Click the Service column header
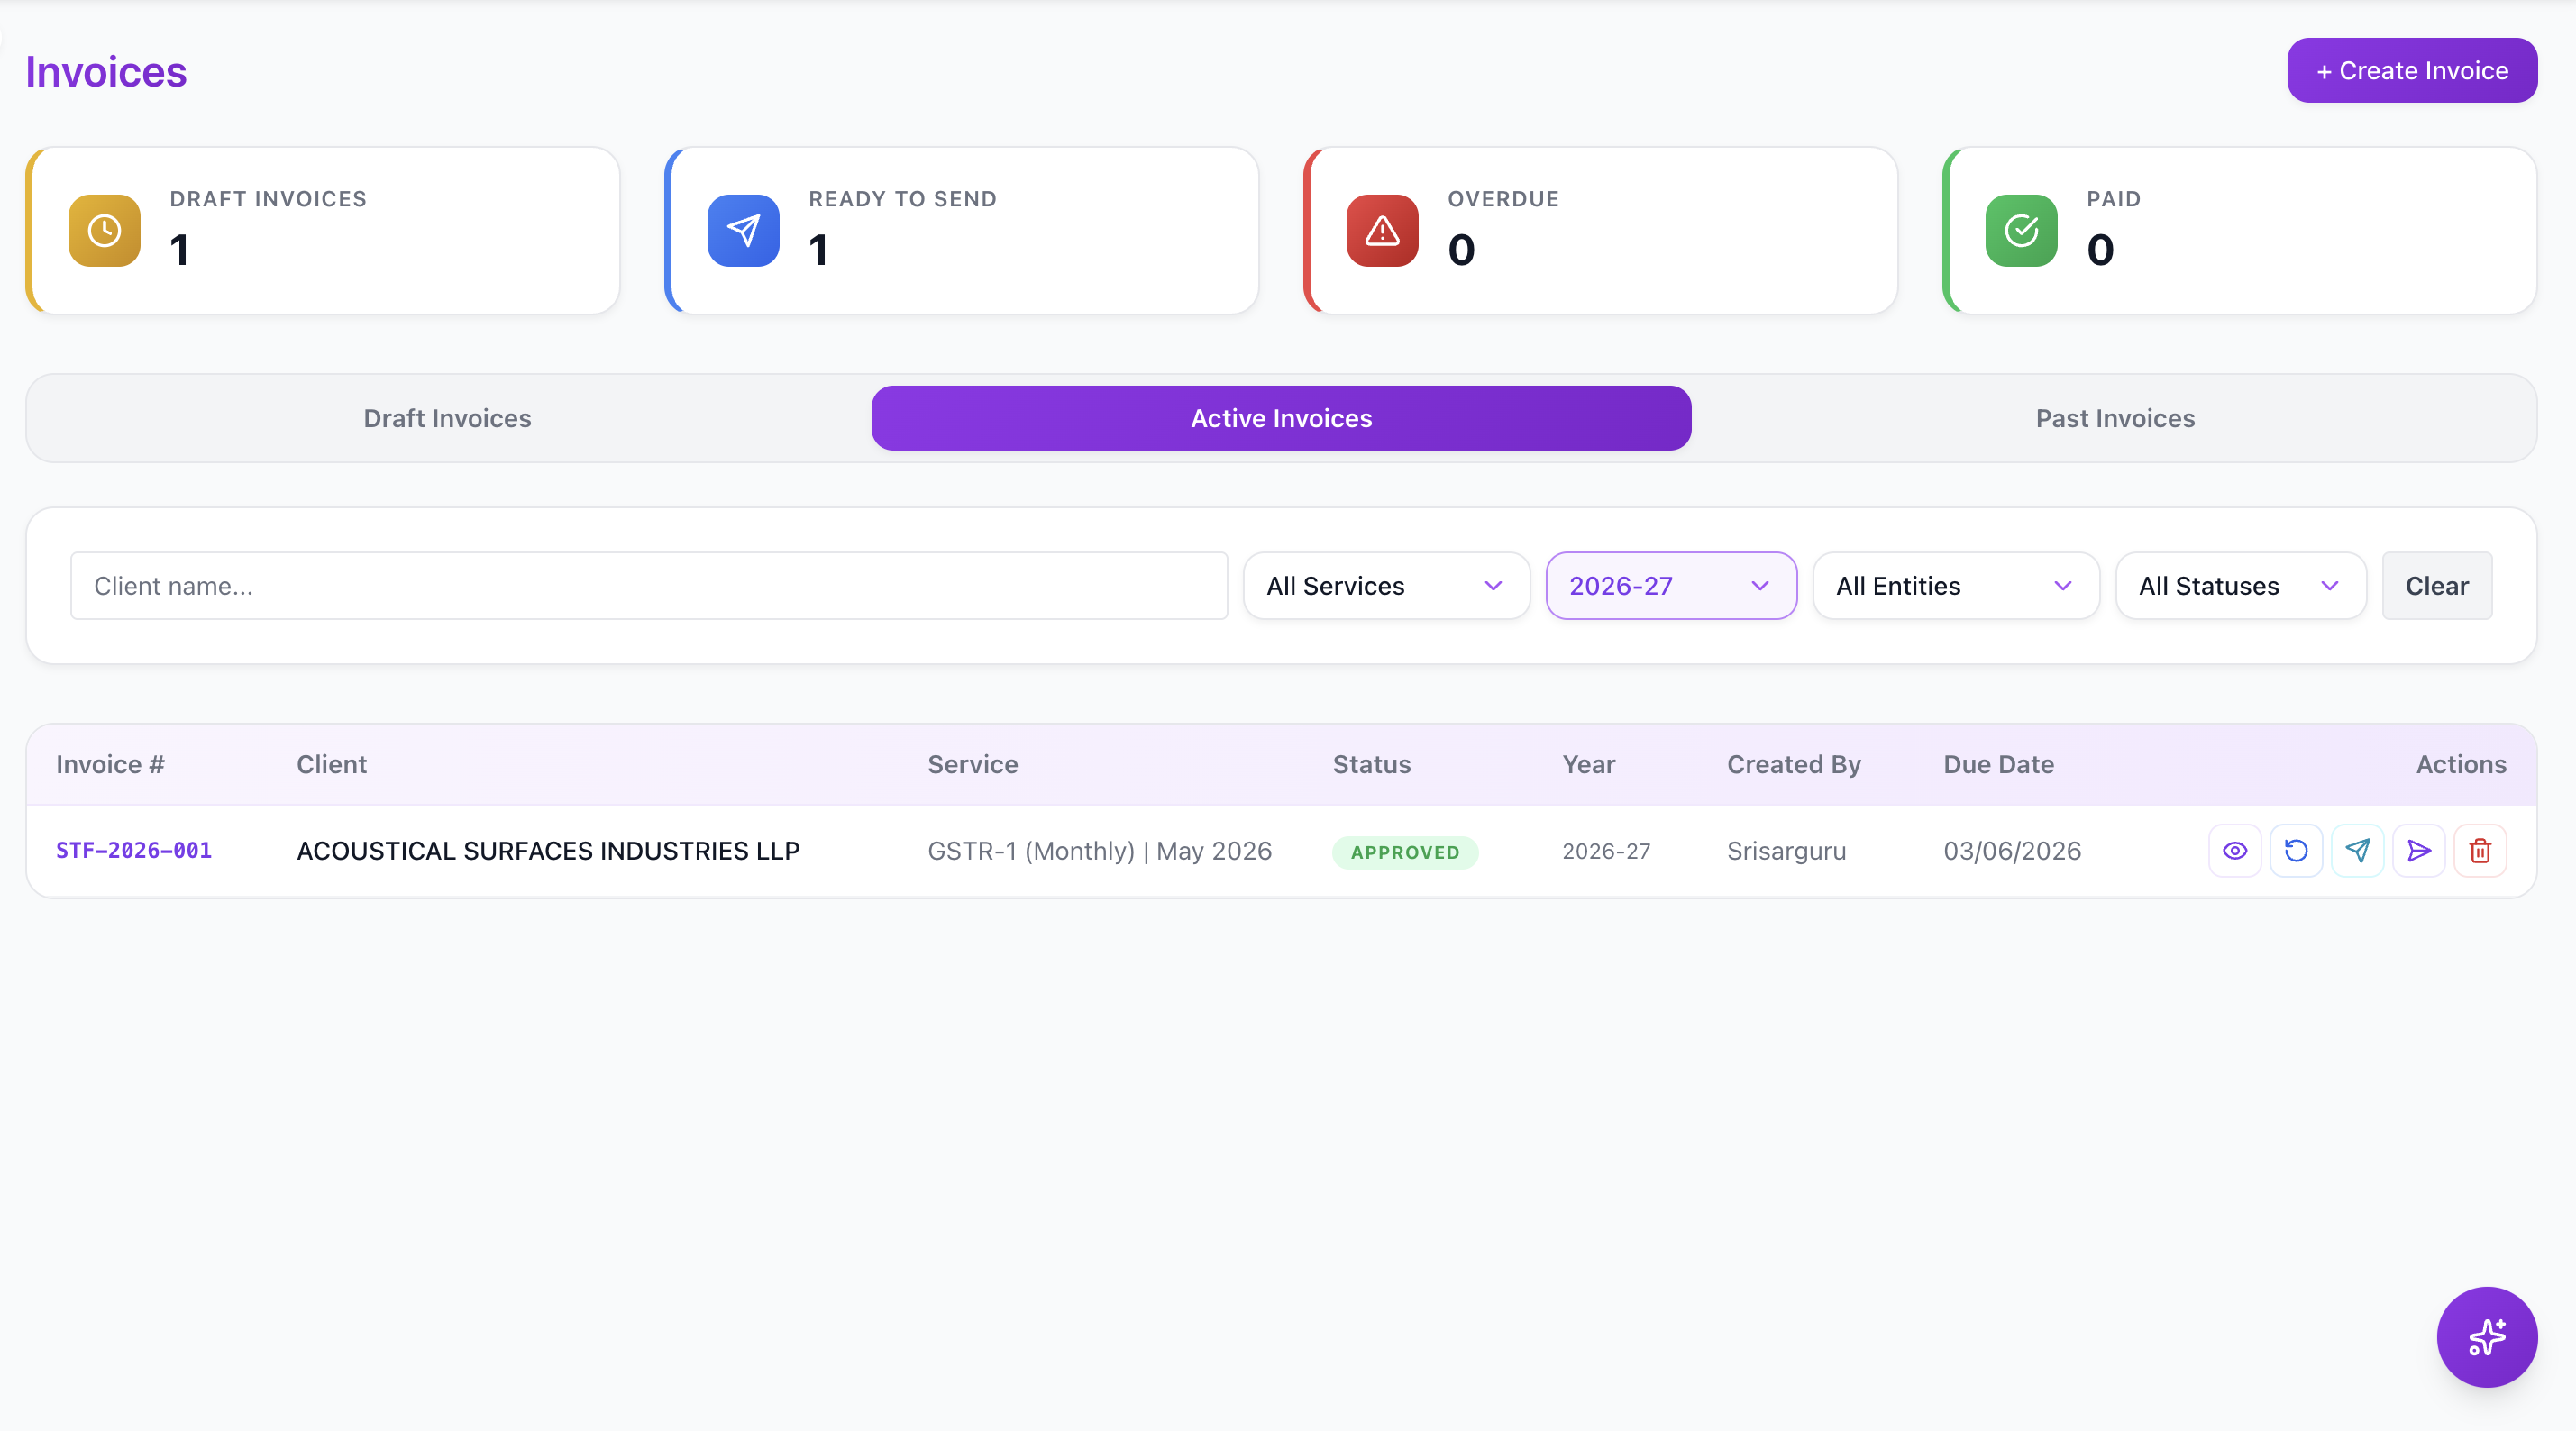The height and width of the screenshot is (1431, 2576). click(x=972, y=765)
